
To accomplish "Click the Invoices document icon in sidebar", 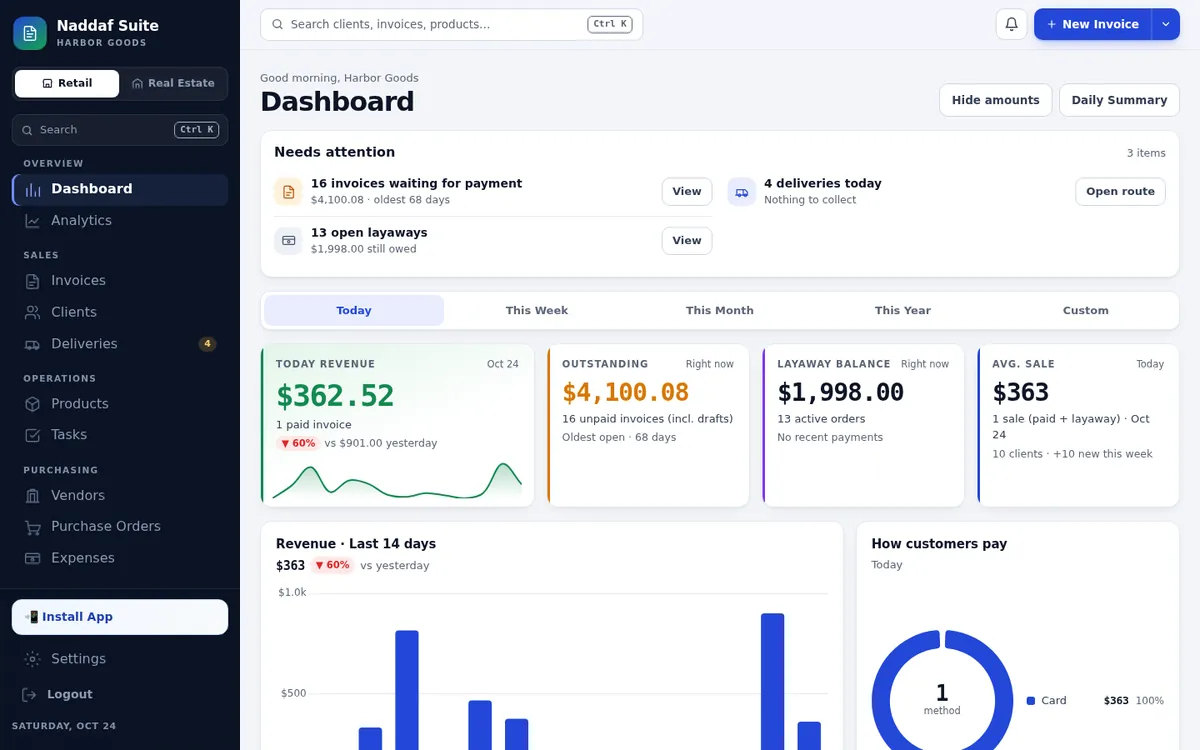I will tap(33, 281).
